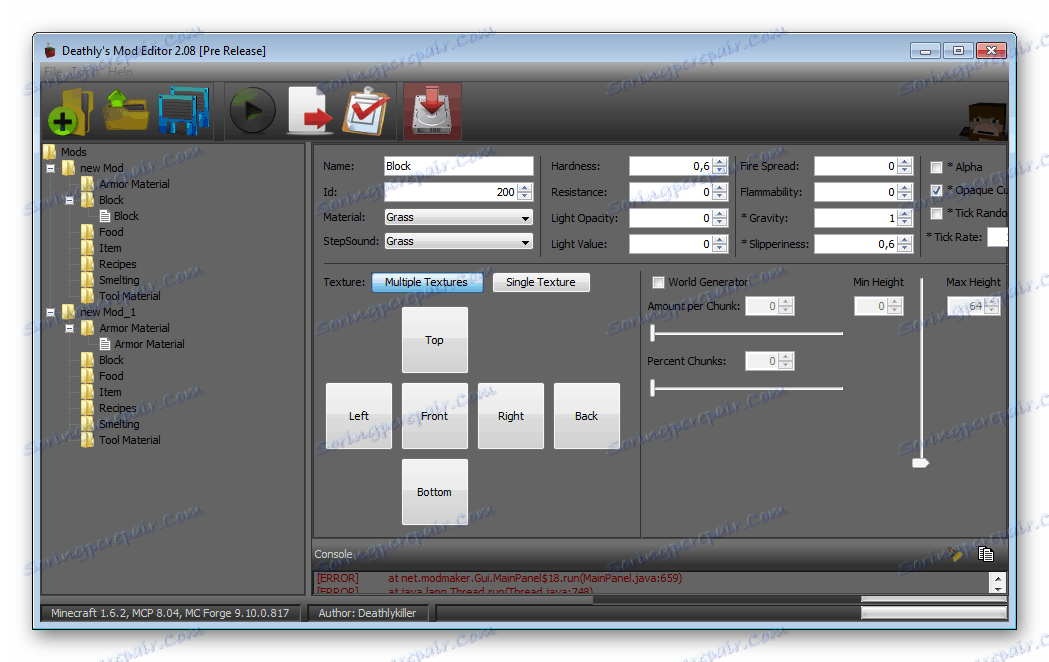1049x662 pixels.
Task: Click the console scrollbar down arrow
Action: (x=997, y=588)
